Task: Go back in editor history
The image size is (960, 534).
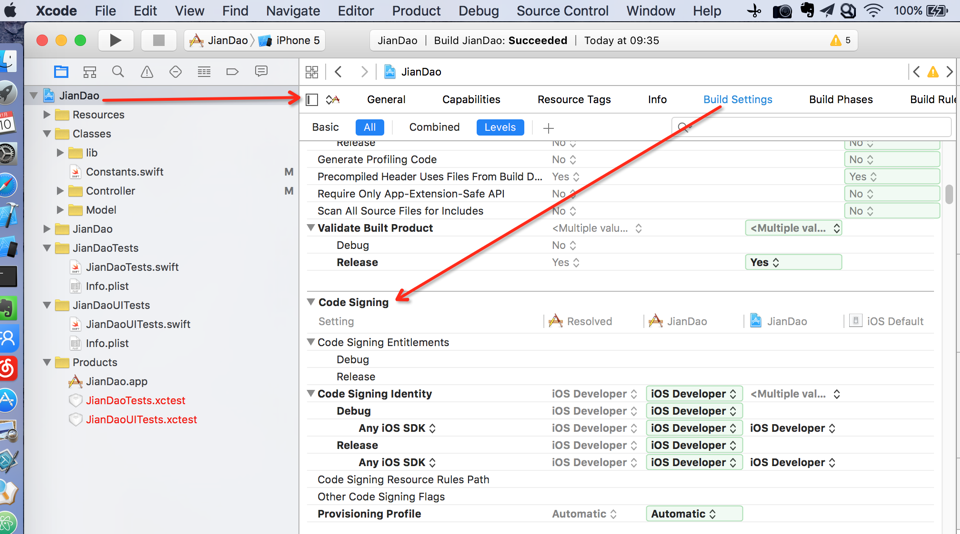Action: 338,72
